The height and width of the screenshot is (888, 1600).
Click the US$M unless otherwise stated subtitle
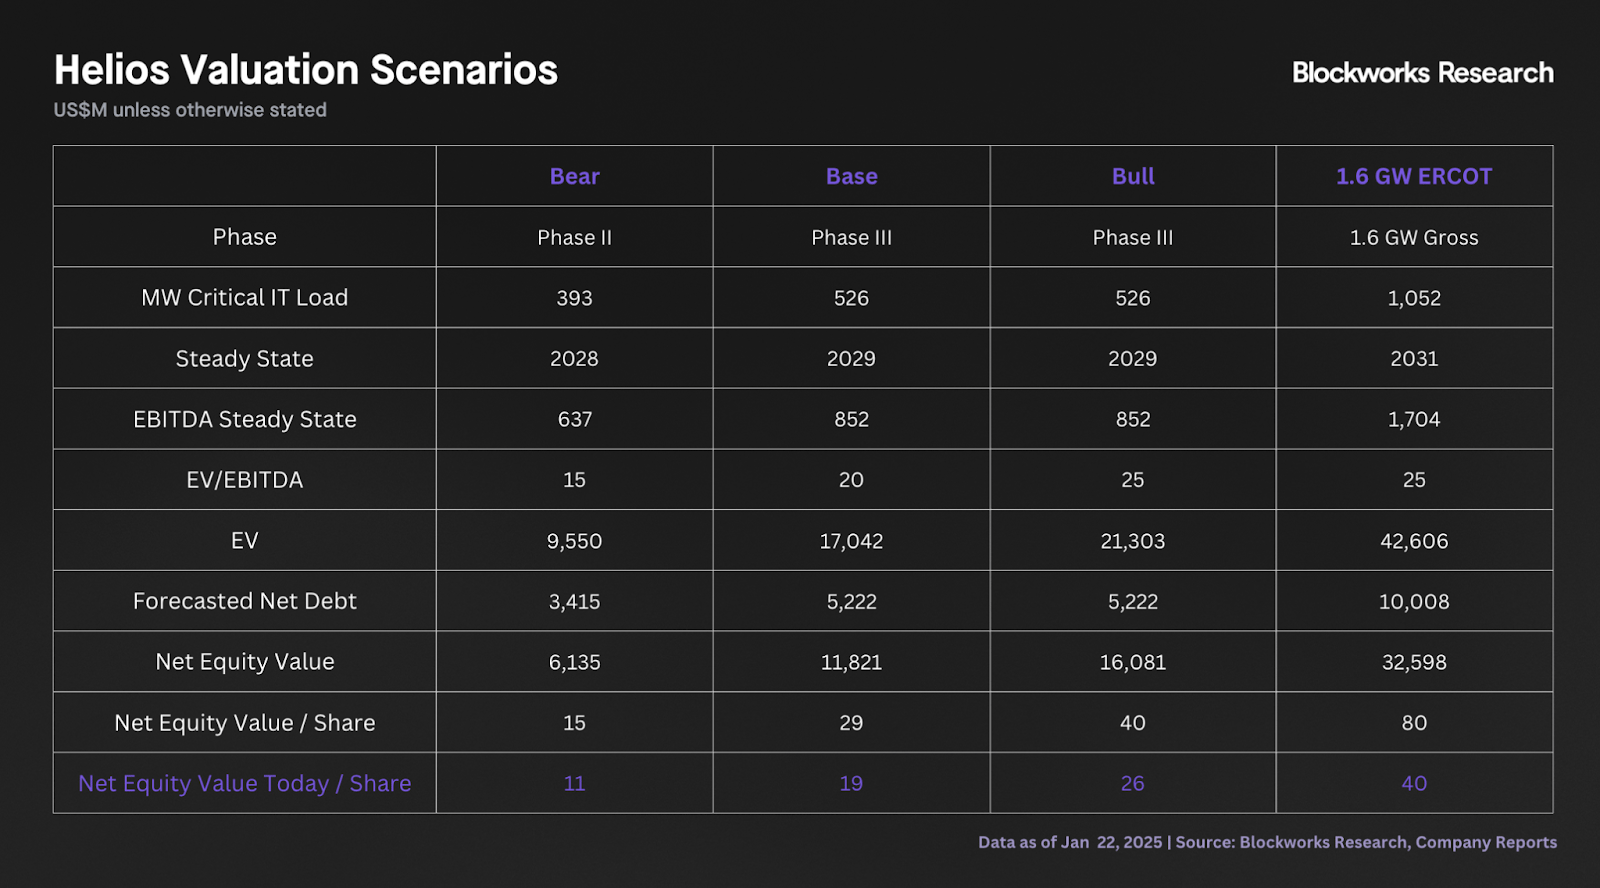click(x=190, y=110)
